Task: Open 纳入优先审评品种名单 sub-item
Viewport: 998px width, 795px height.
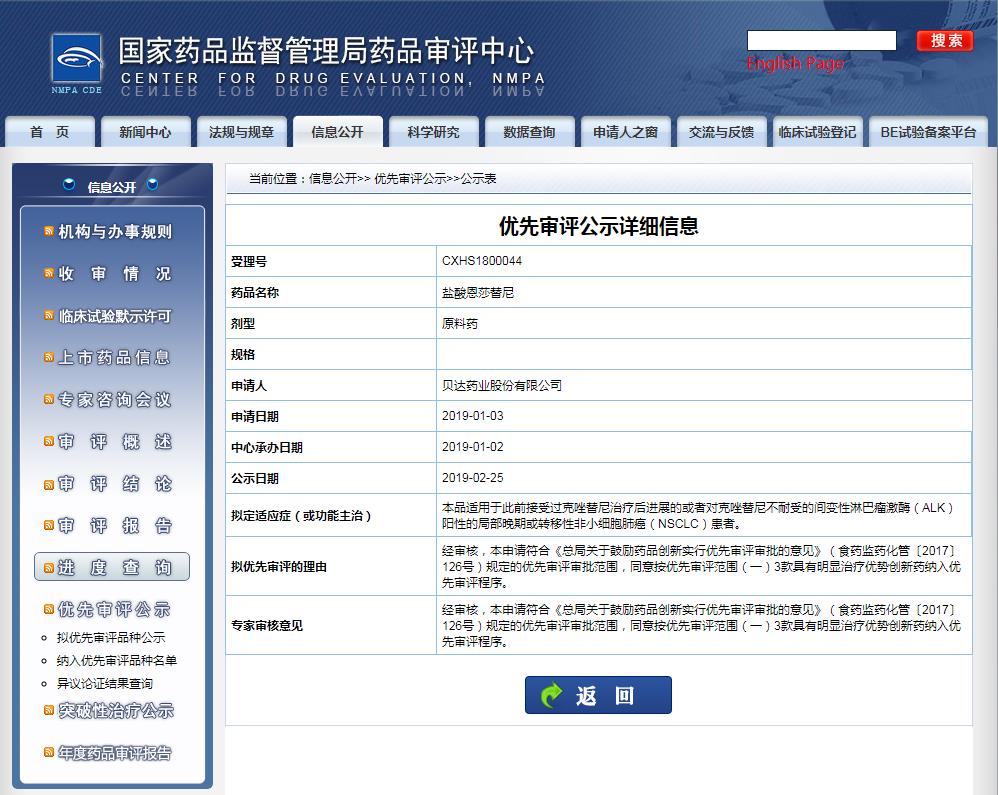Action: [x=117, y=661]
